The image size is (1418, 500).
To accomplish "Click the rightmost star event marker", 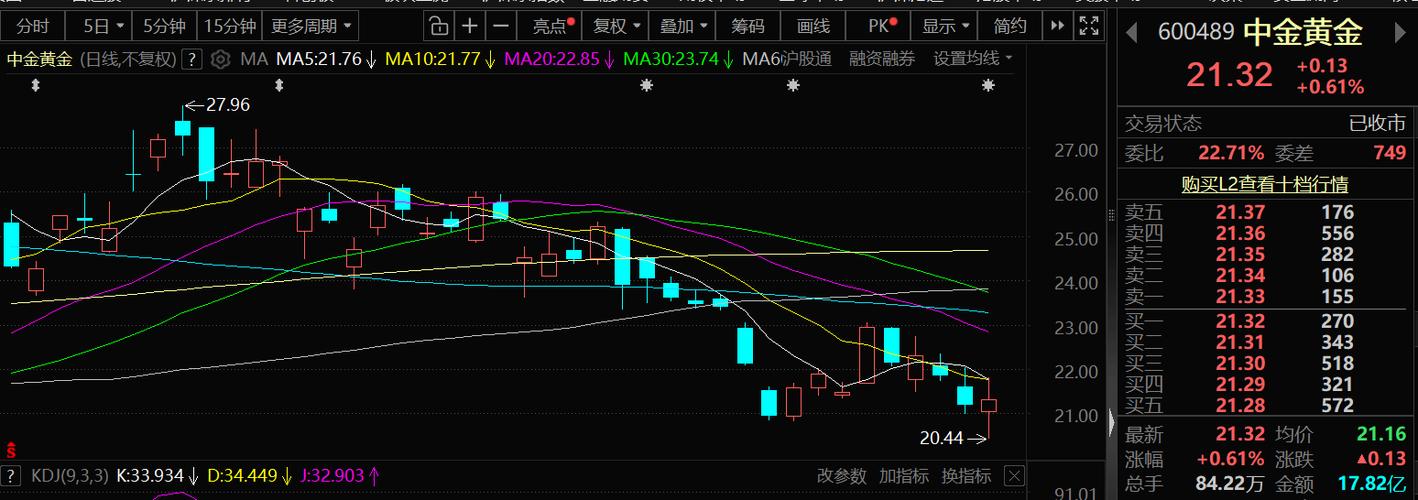I will click(x=988, y=86).
